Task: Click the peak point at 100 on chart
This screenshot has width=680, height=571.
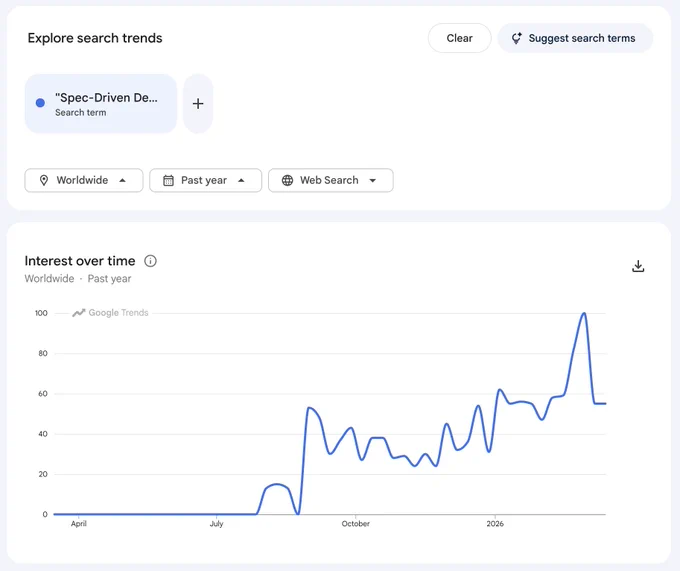Action: point(584,313)
